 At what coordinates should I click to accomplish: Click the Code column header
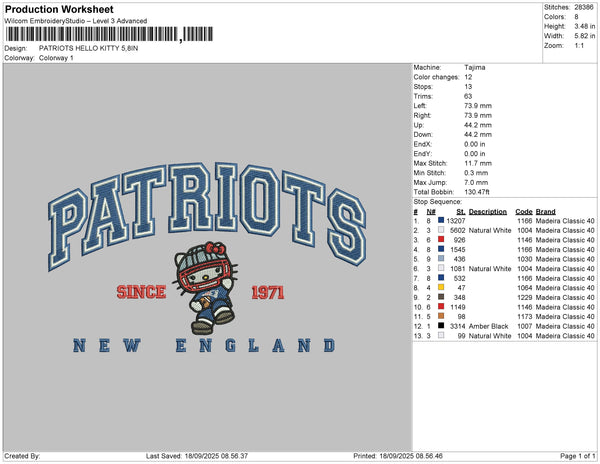click(x=524, y=212)
